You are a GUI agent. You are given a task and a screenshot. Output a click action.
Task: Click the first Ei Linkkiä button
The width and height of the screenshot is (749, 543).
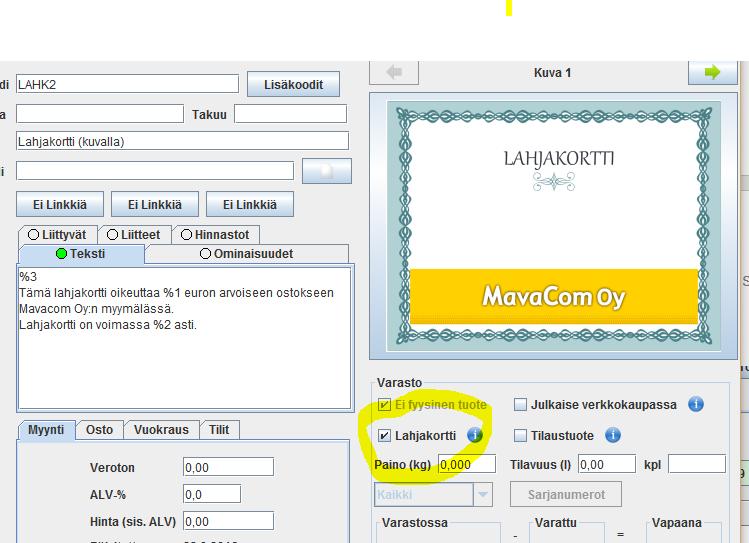(60, 204)
